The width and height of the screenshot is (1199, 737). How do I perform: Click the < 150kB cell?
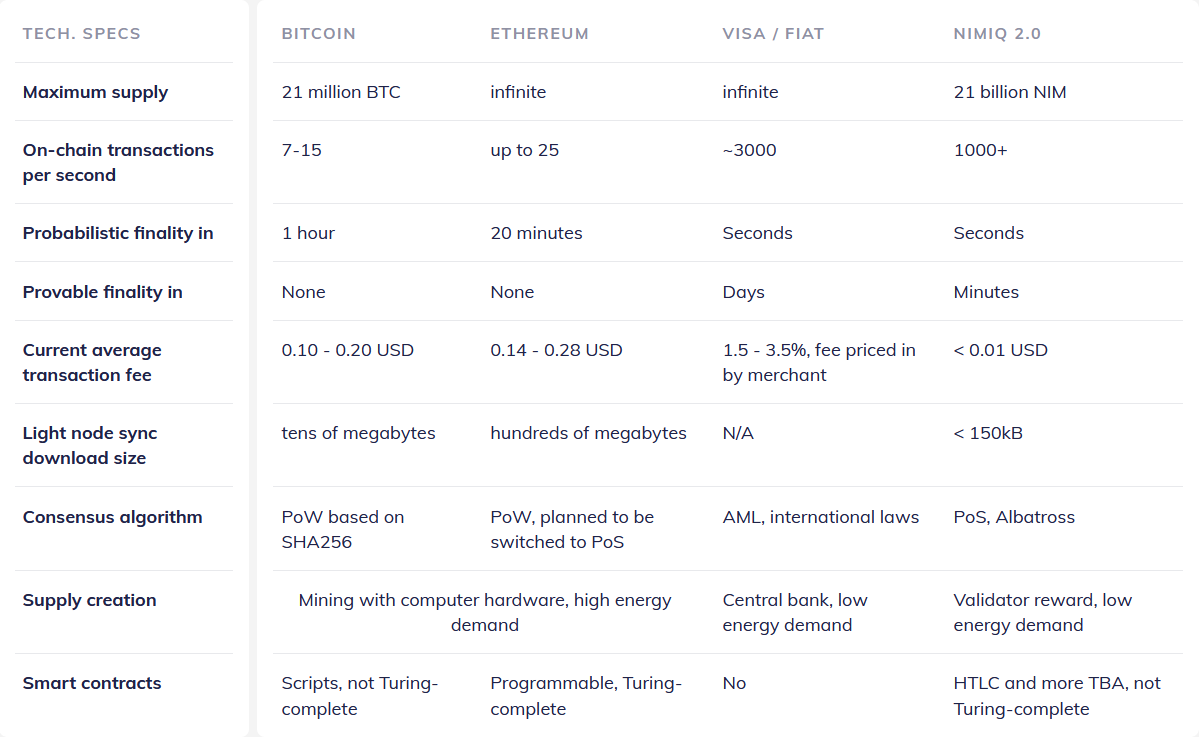click(988, 433)
